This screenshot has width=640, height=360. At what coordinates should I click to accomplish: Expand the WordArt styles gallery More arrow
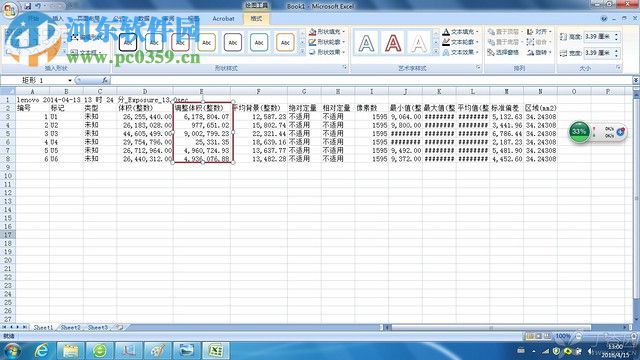point(436,52)
